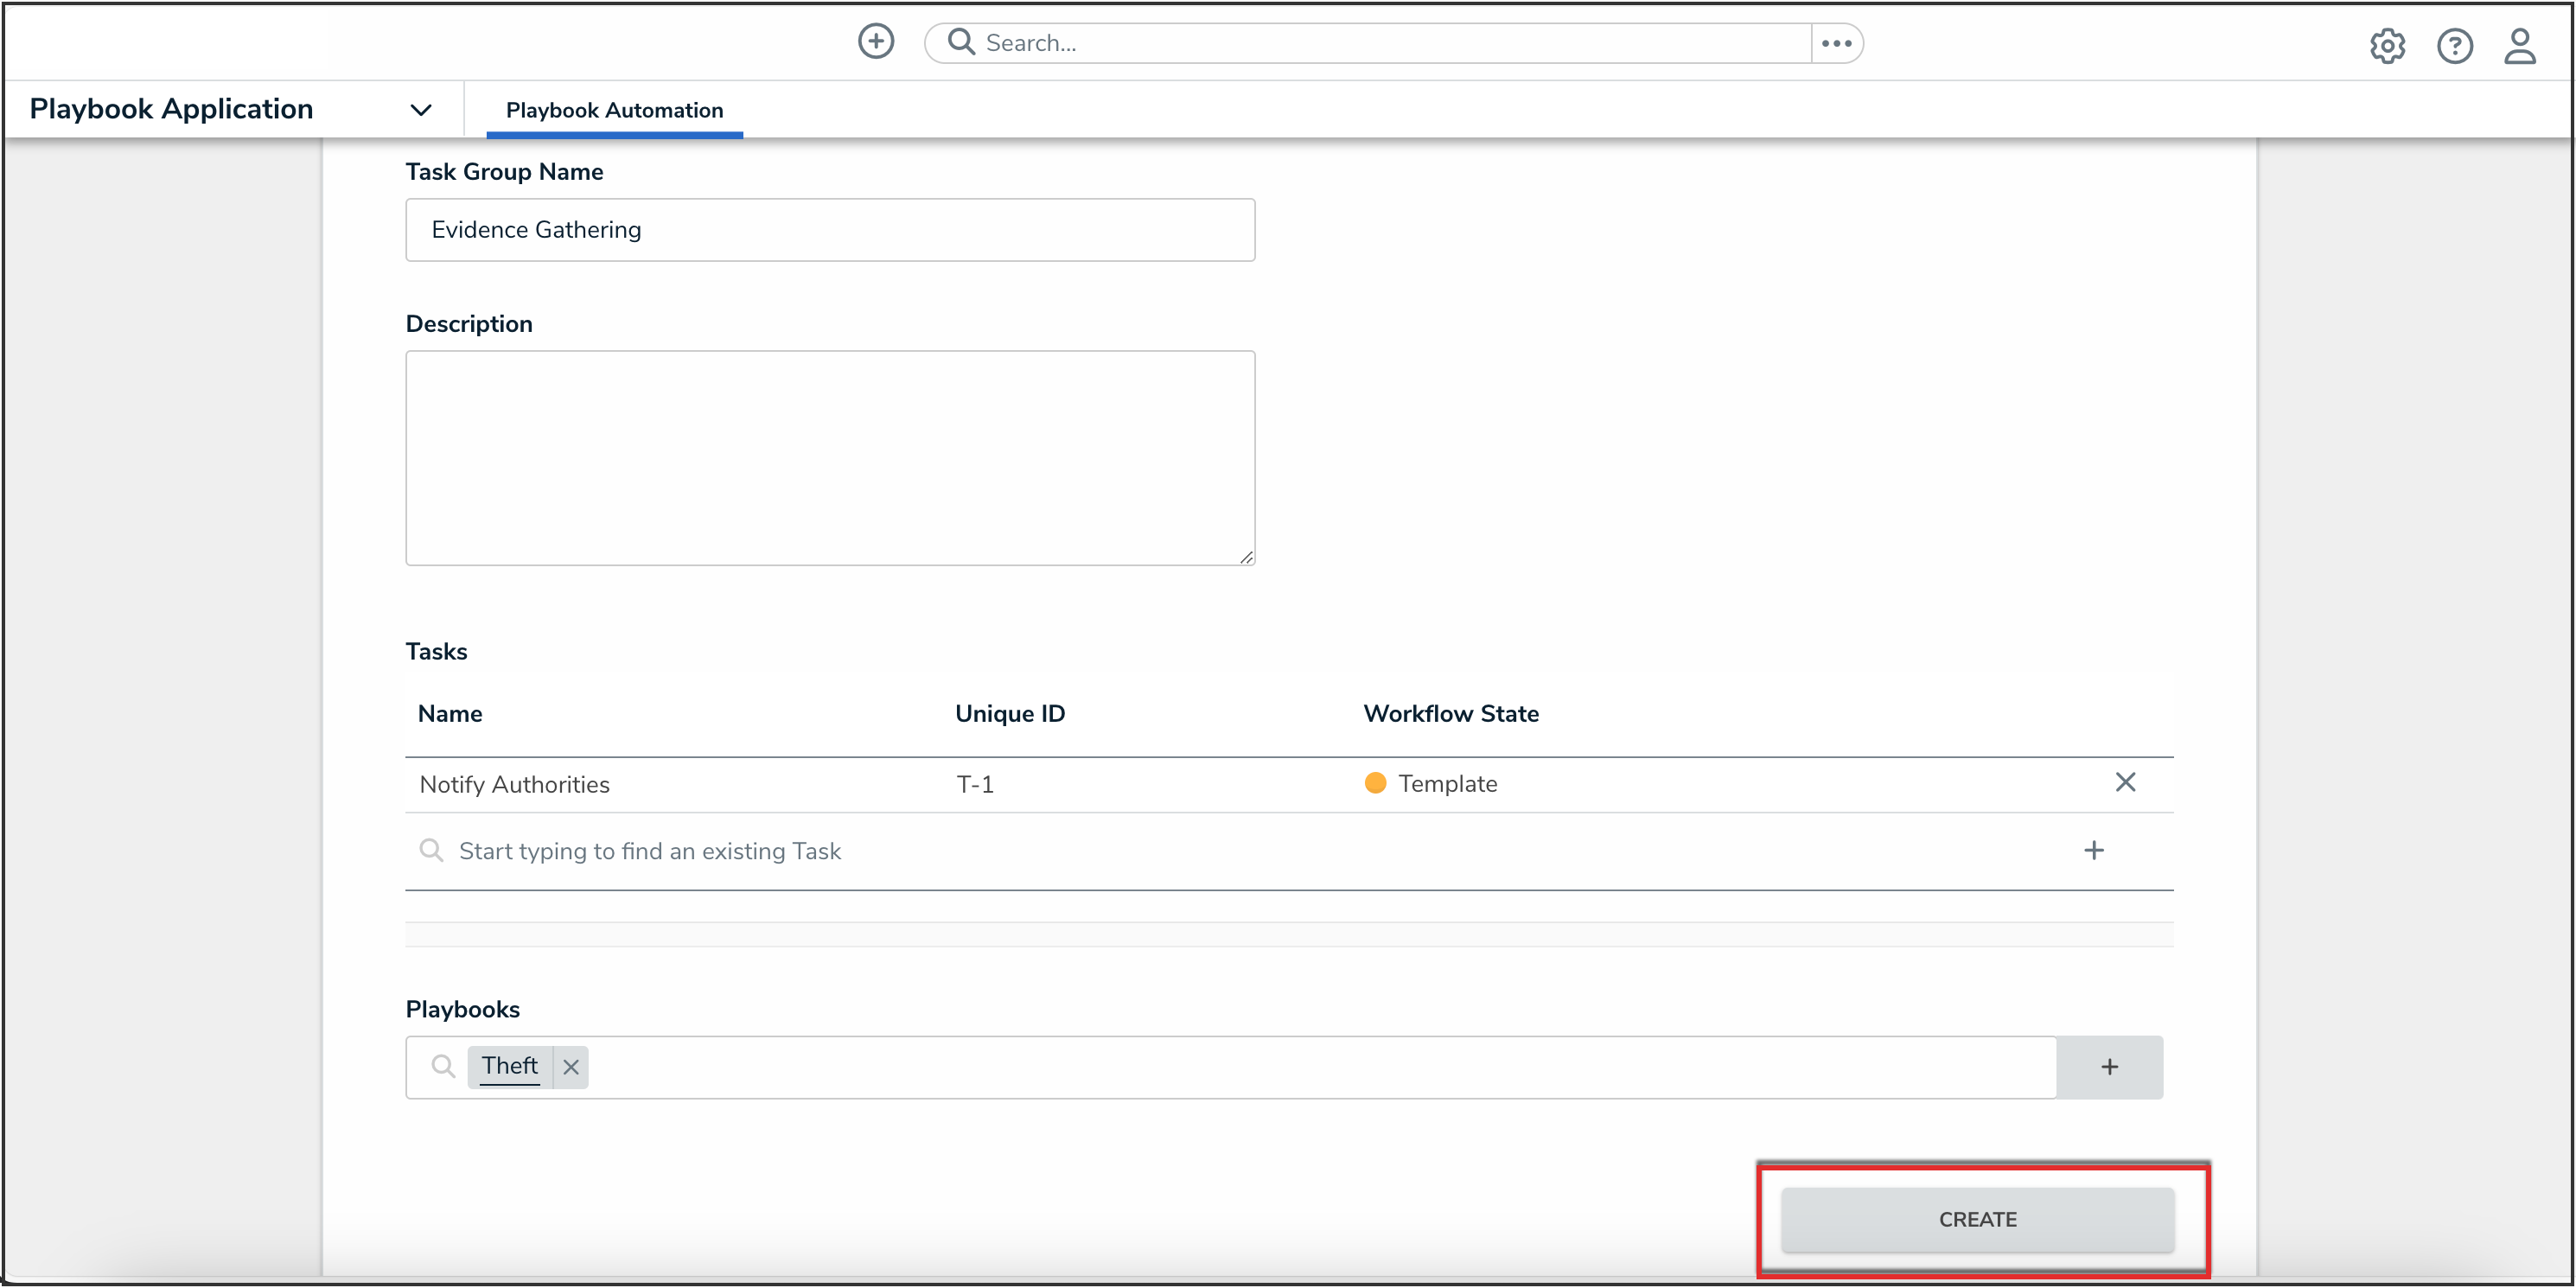
Task: Click the Notify Authorities task row
Action: pos(514,784)
